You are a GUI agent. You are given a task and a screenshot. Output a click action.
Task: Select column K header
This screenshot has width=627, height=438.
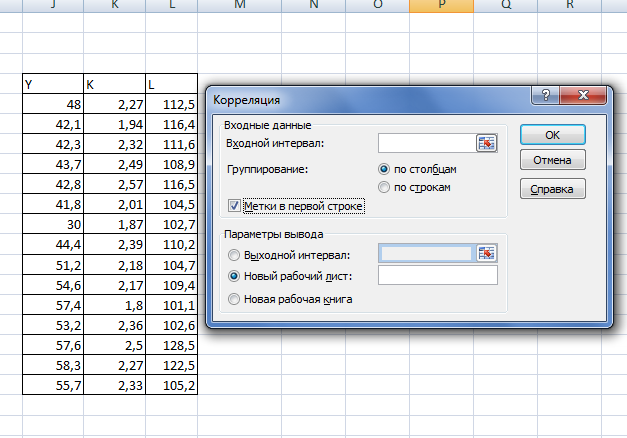115,7
